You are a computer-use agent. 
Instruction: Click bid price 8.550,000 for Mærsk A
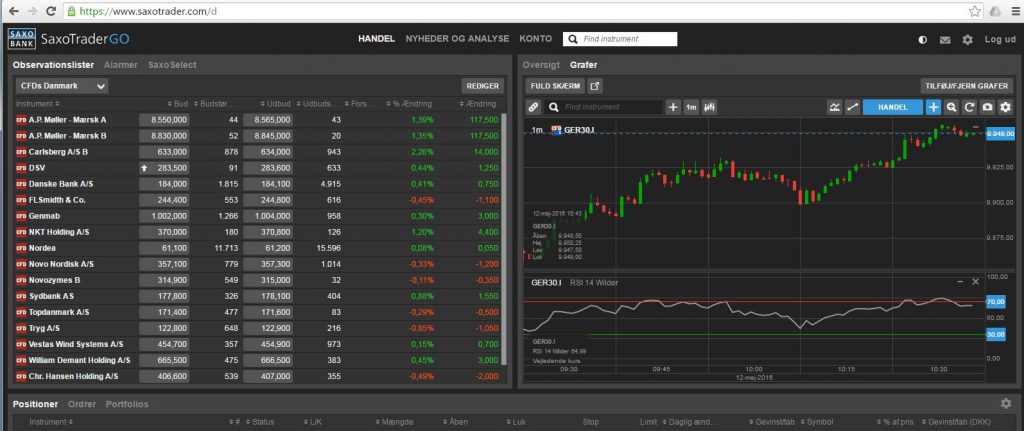coord(165,120)
